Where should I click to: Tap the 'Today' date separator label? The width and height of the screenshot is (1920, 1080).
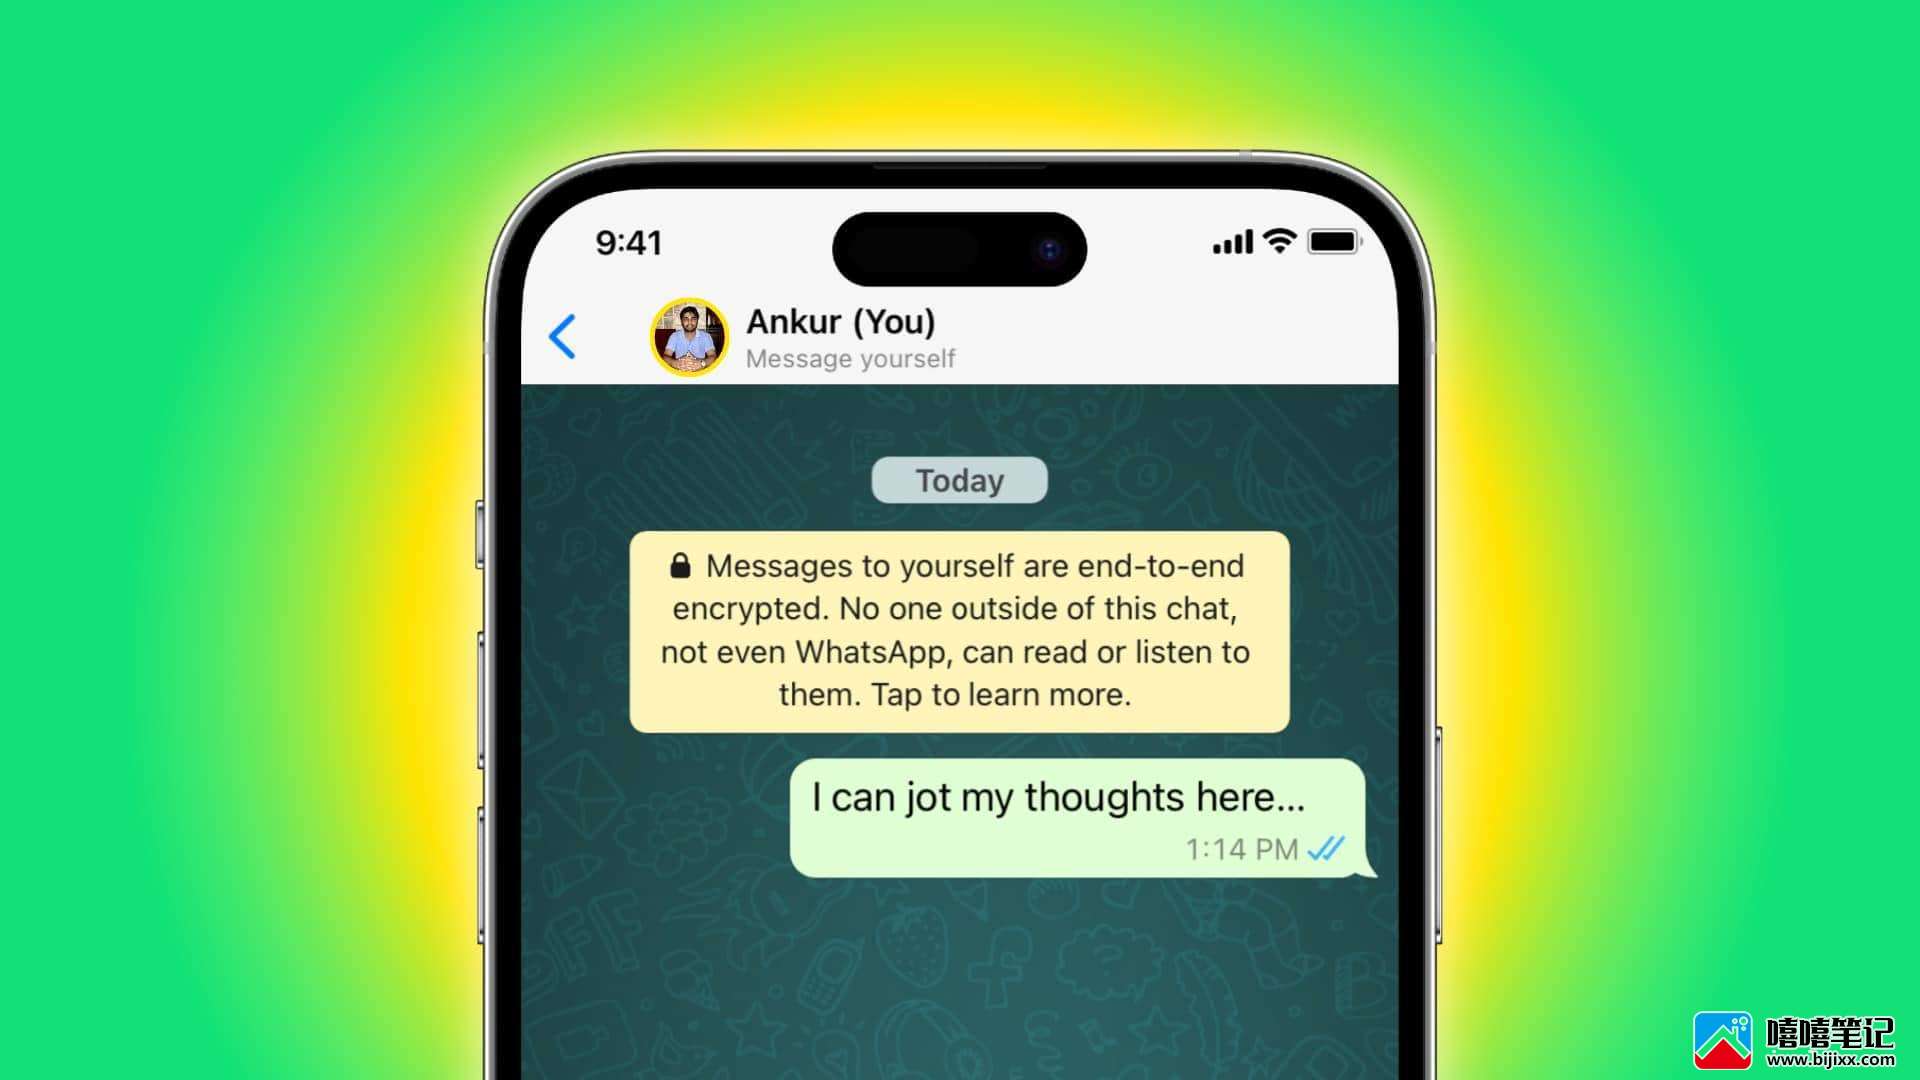pyautogui.click(x=960, y=479)
